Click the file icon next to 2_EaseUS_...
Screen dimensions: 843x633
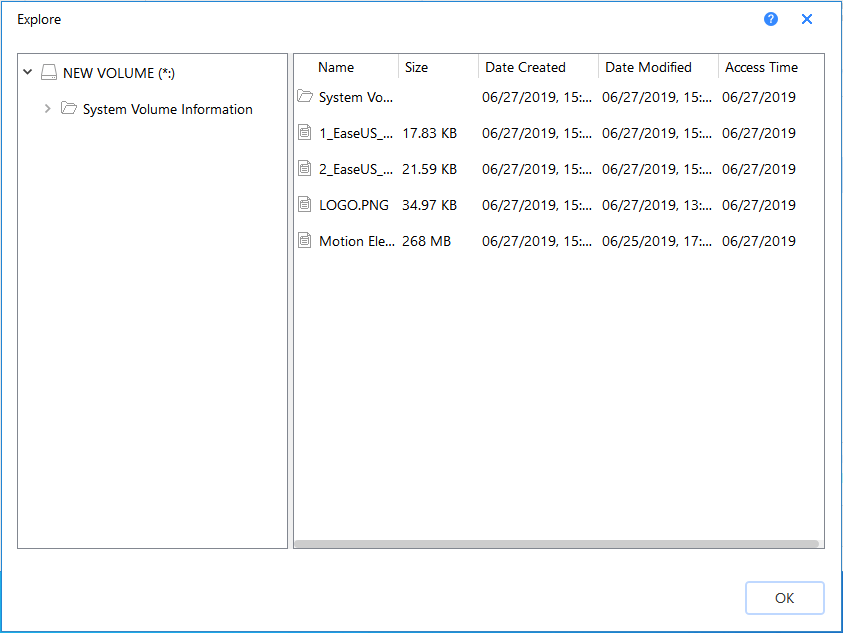304,167
